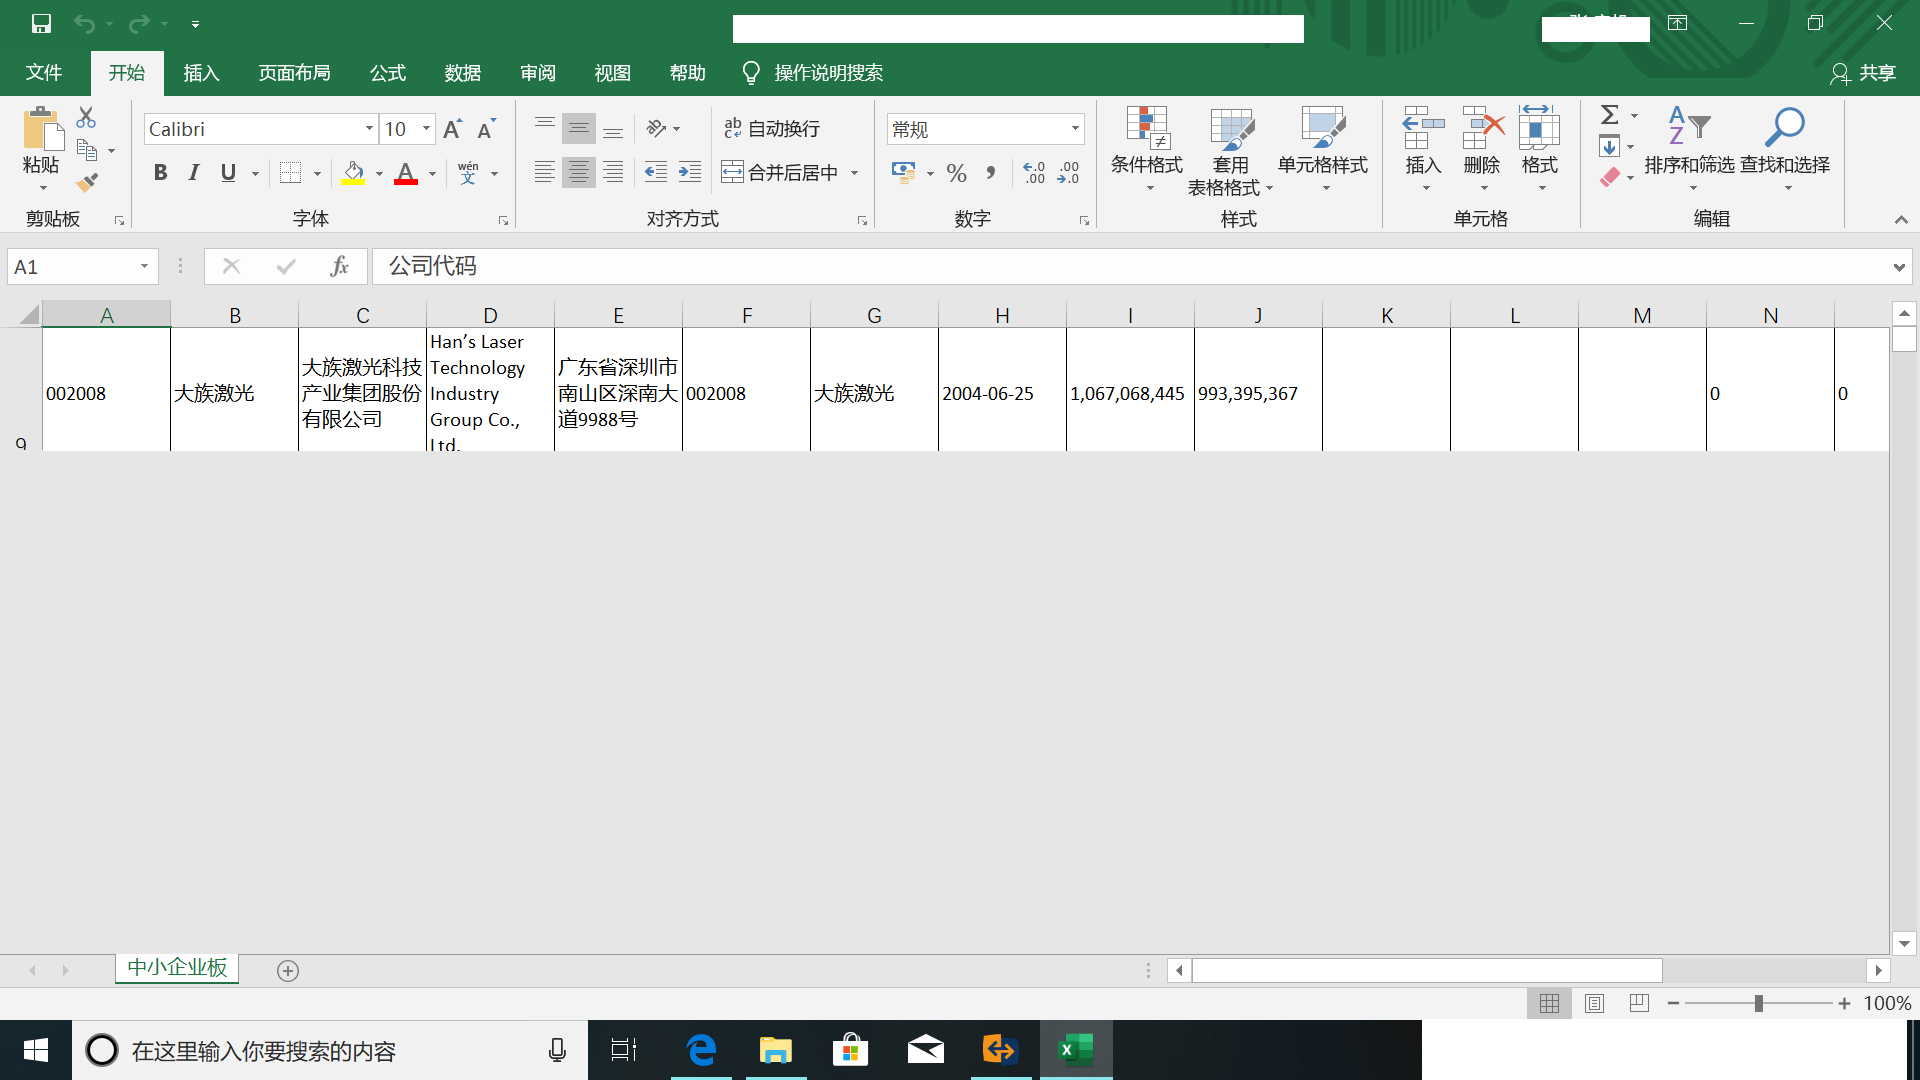This screenshot has width=1920, height=1080.
Task: Click the Copy icon in clipboard group
Action: pyautogui.click(x=87, y=150)
